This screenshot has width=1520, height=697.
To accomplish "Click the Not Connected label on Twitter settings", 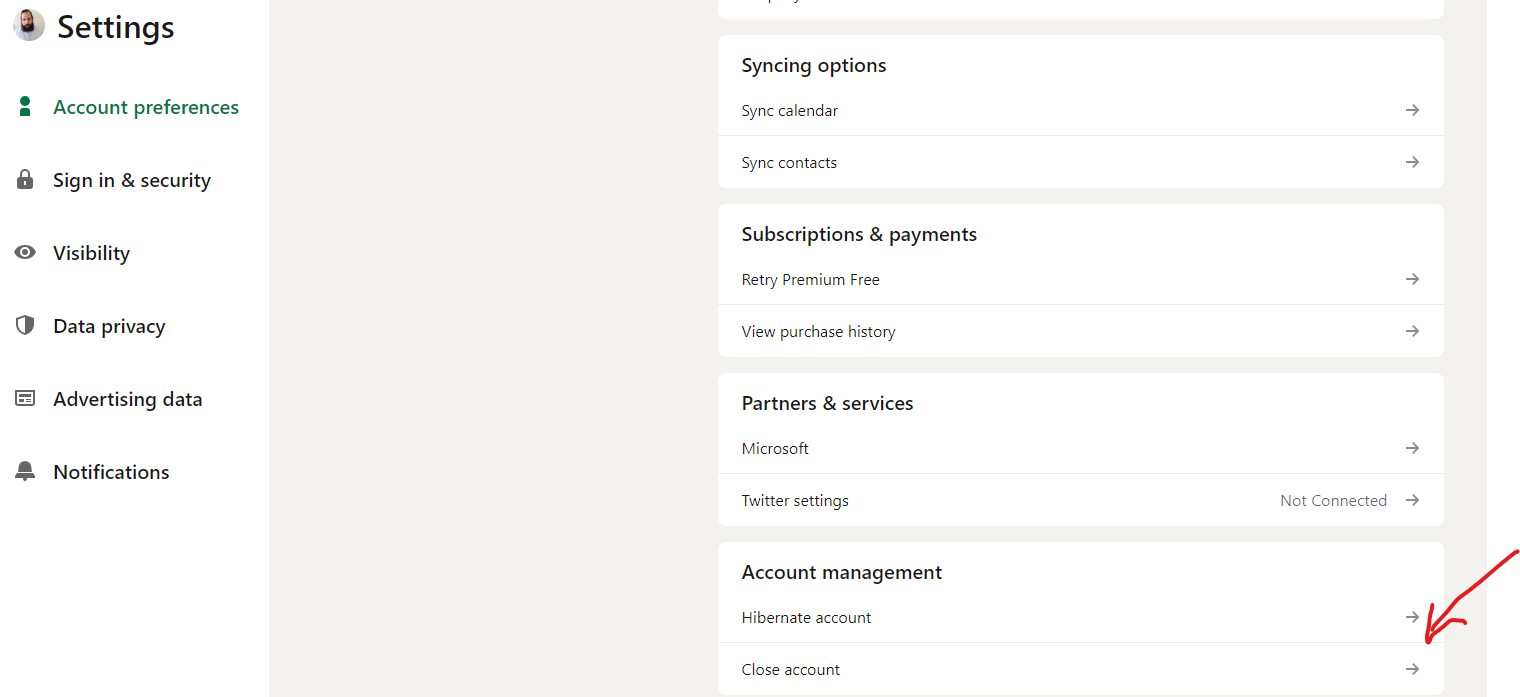I will (x=1334, y=500).
